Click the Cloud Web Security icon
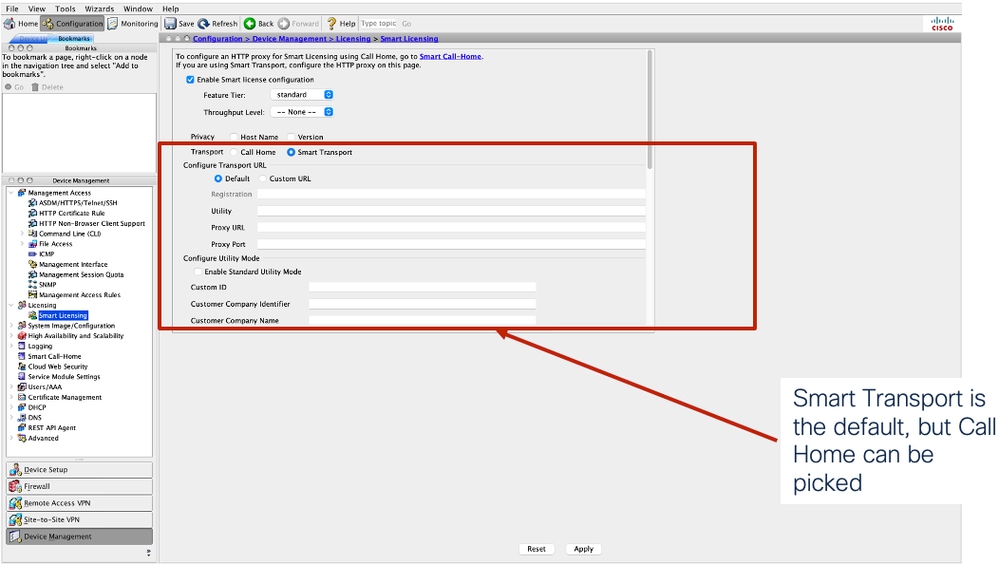The image size is (999, 564). coord(22,366)
